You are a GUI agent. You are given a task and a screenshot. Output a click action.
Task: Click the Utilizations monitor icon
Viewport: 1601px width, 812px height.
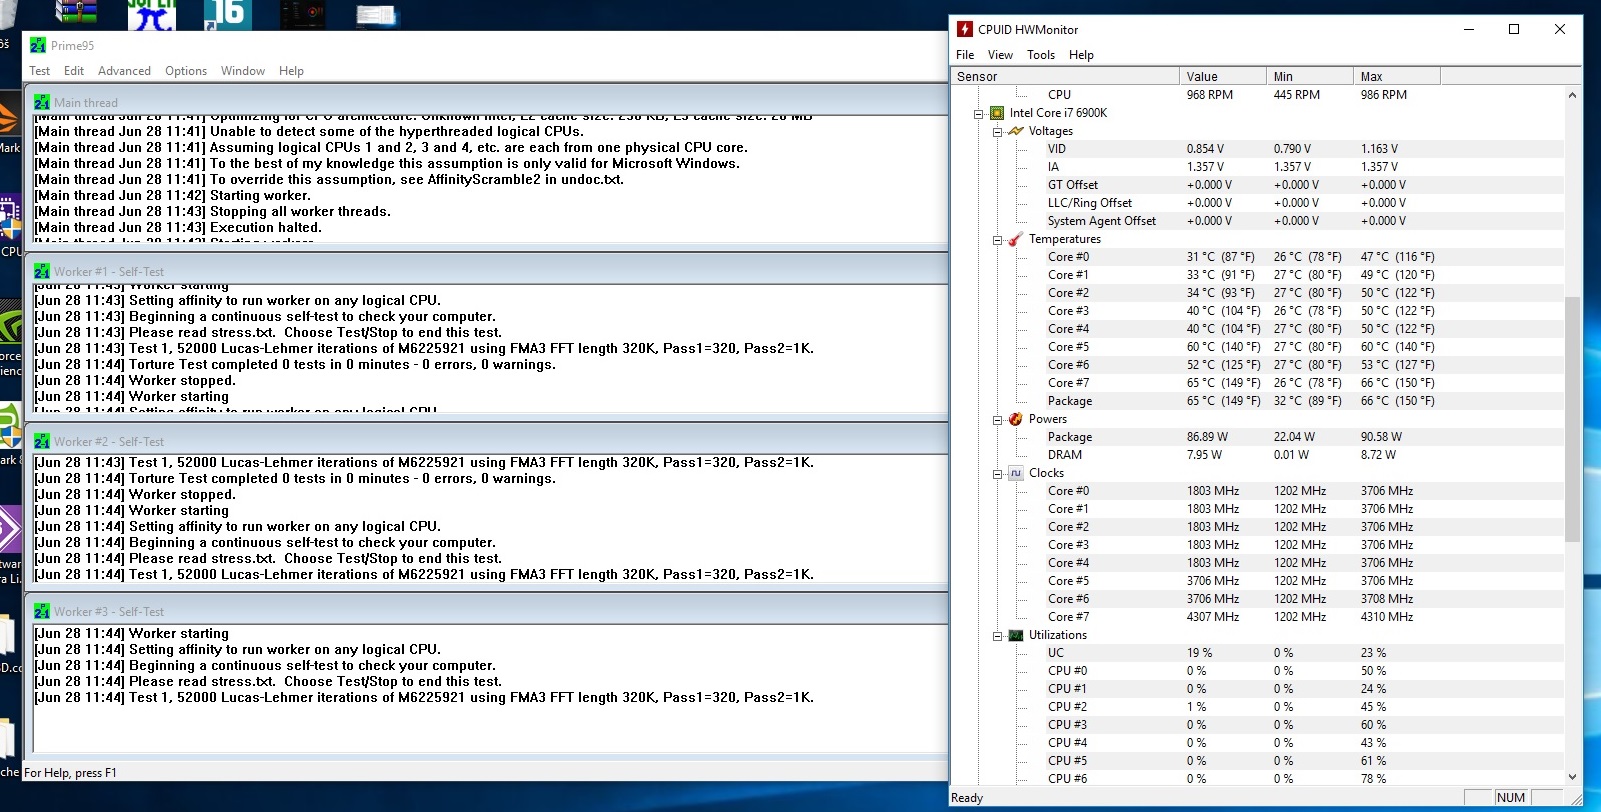coord(1016,635)
